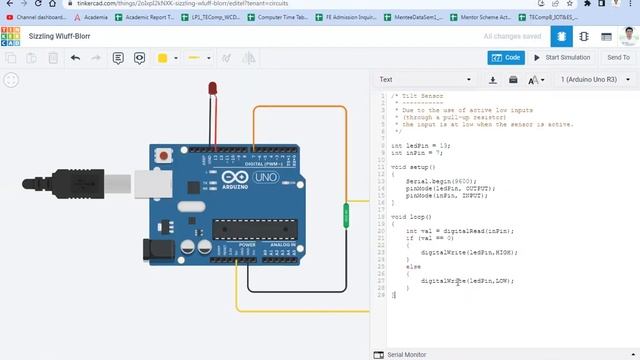The image size is (640, 360).
Task: Open the Code panel button
Action: pyautogui.click(x=506, y=58)
